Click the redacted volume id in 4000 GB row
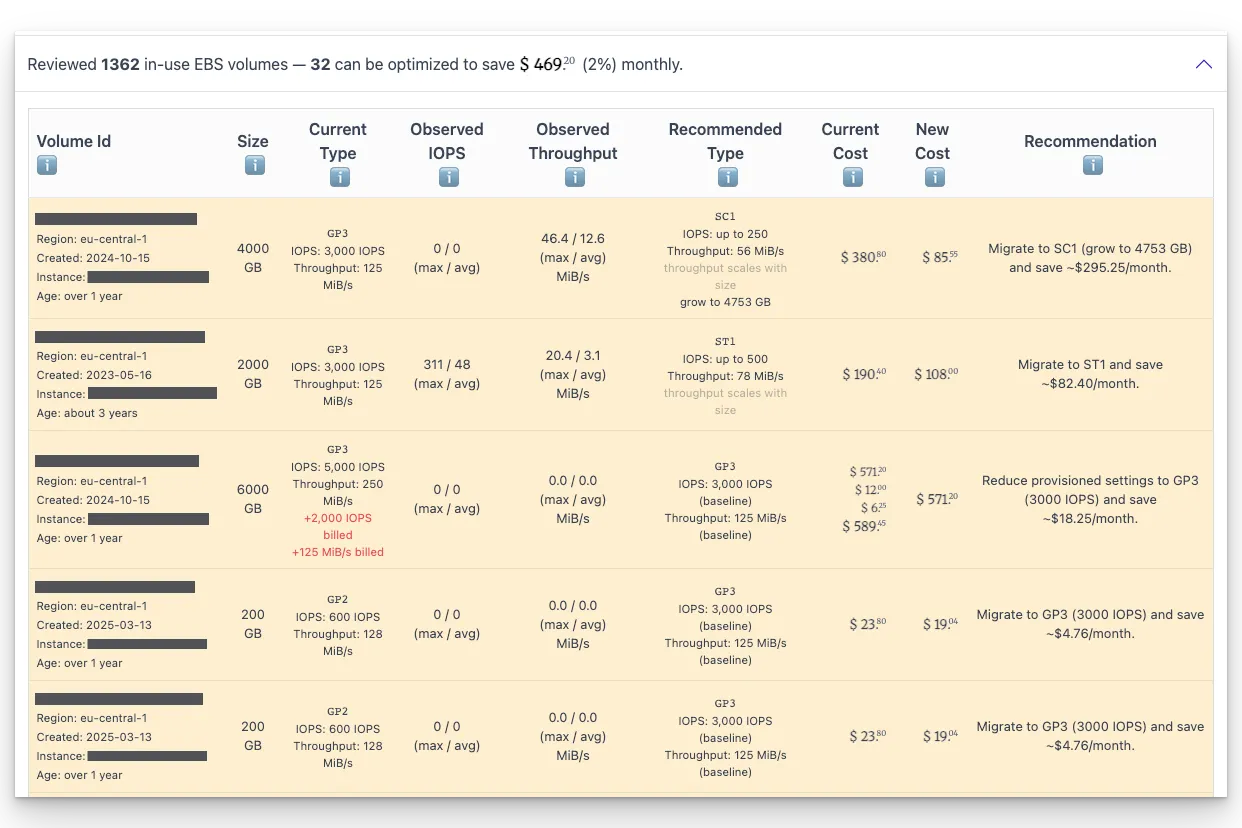This screenshot has width=1242, height=828. (x=116, y=219)
